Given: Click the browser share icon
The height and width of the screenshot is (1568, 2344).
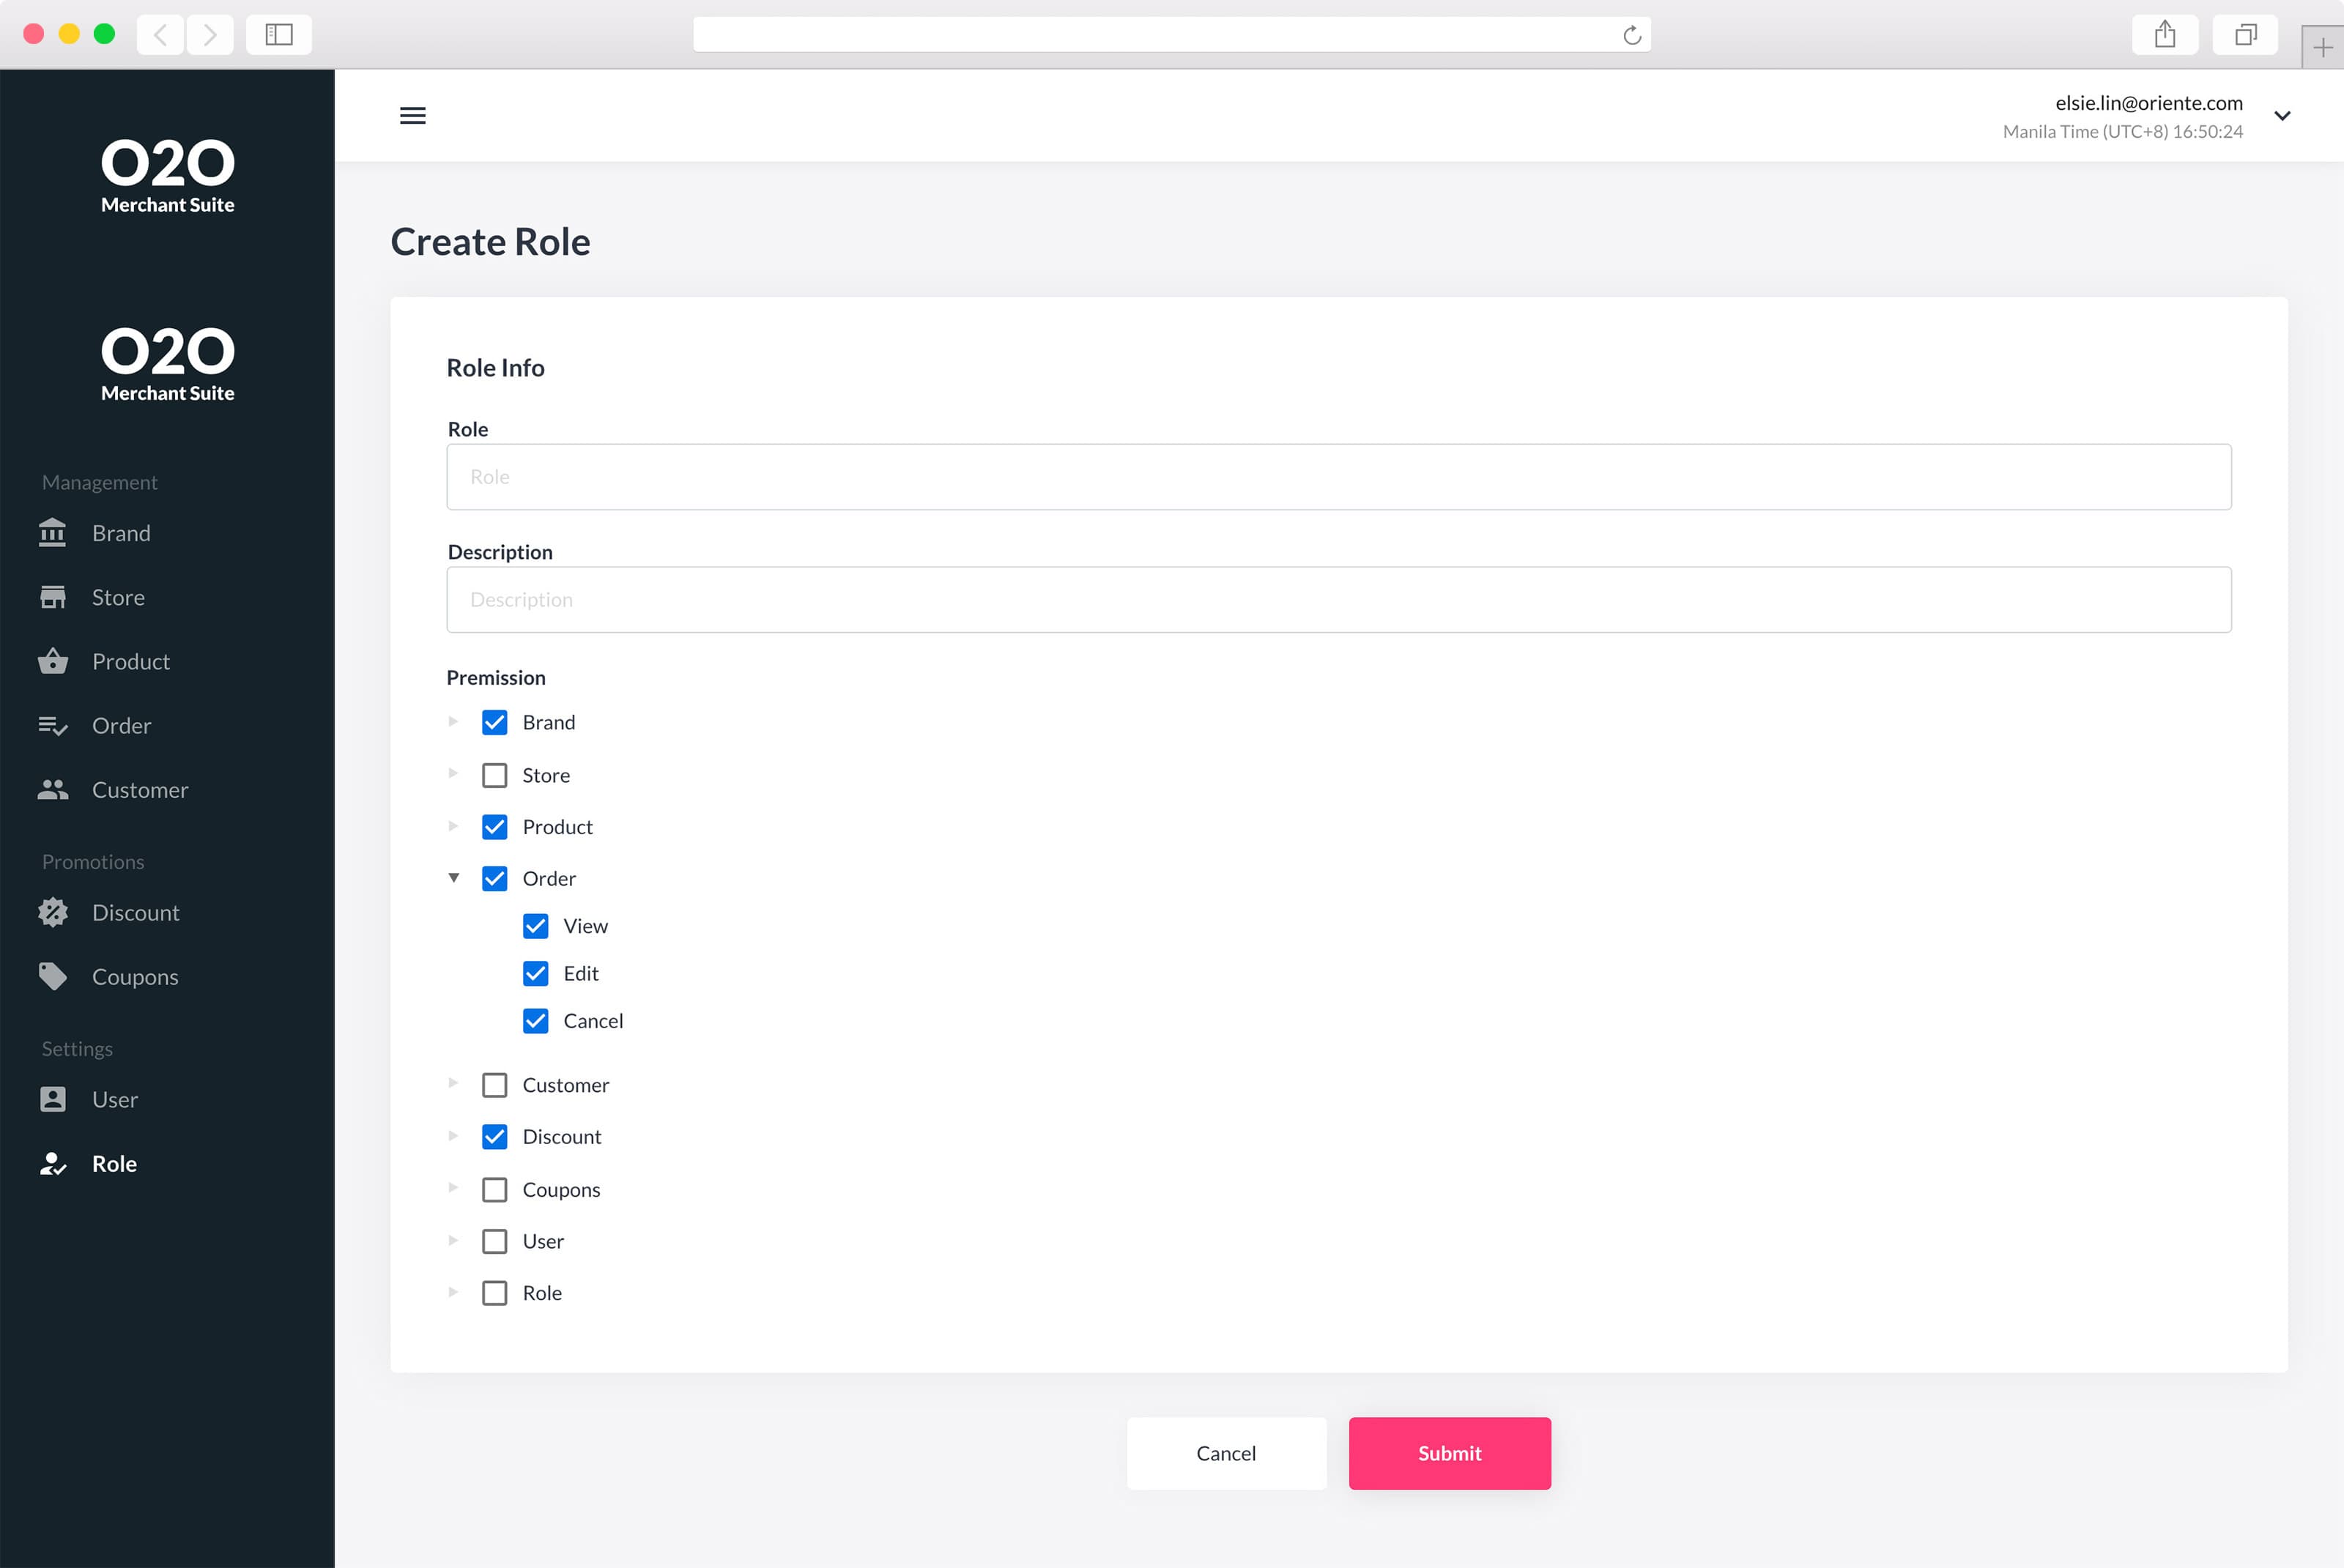Looking at the screenshot, I should 2164,35.
